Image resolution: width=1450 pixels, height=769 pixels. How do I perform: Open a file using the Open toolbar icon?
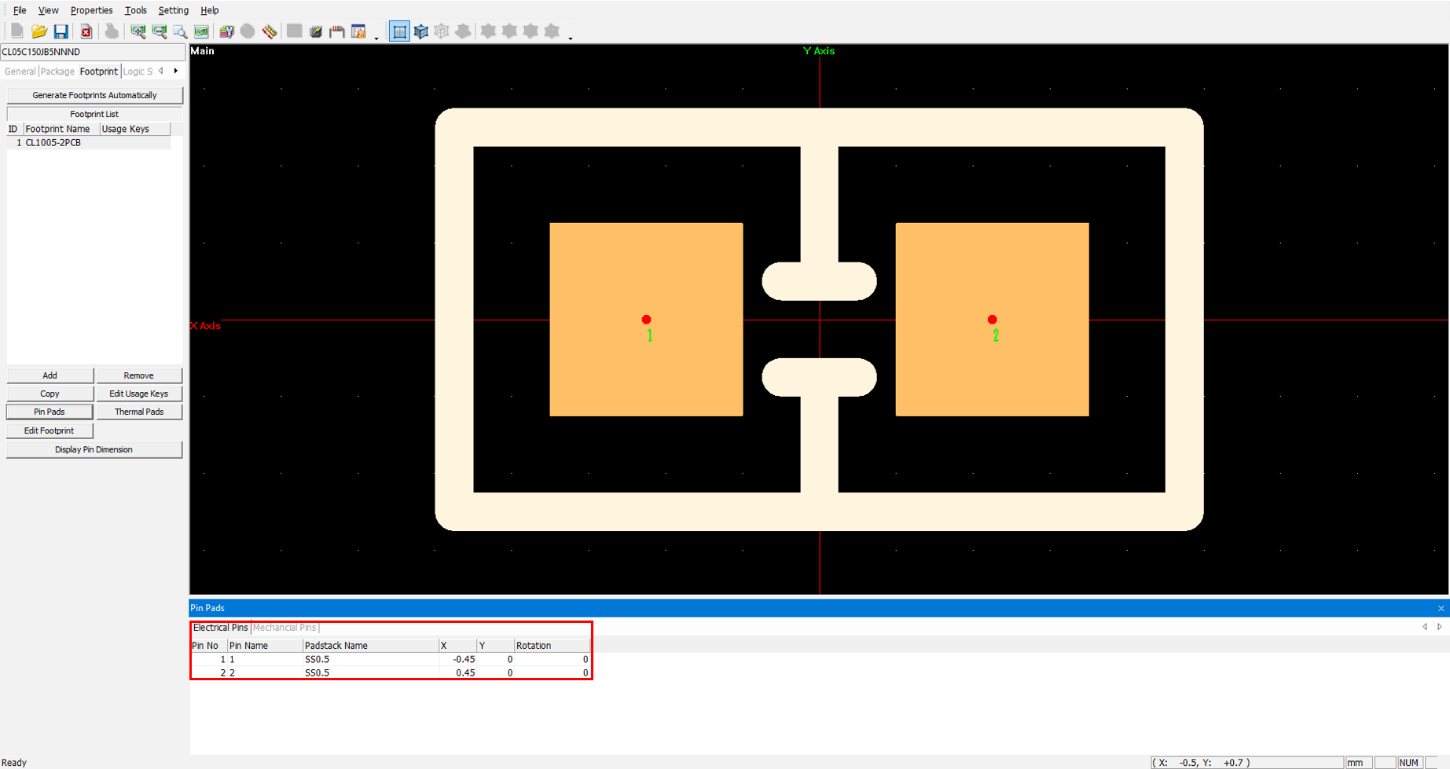click(39, 30)
